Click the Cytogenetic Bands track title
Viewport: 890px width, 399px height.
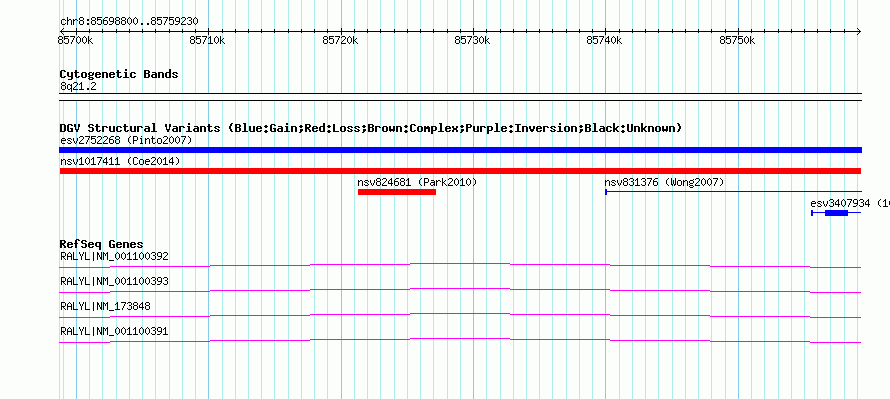(119, 74)
